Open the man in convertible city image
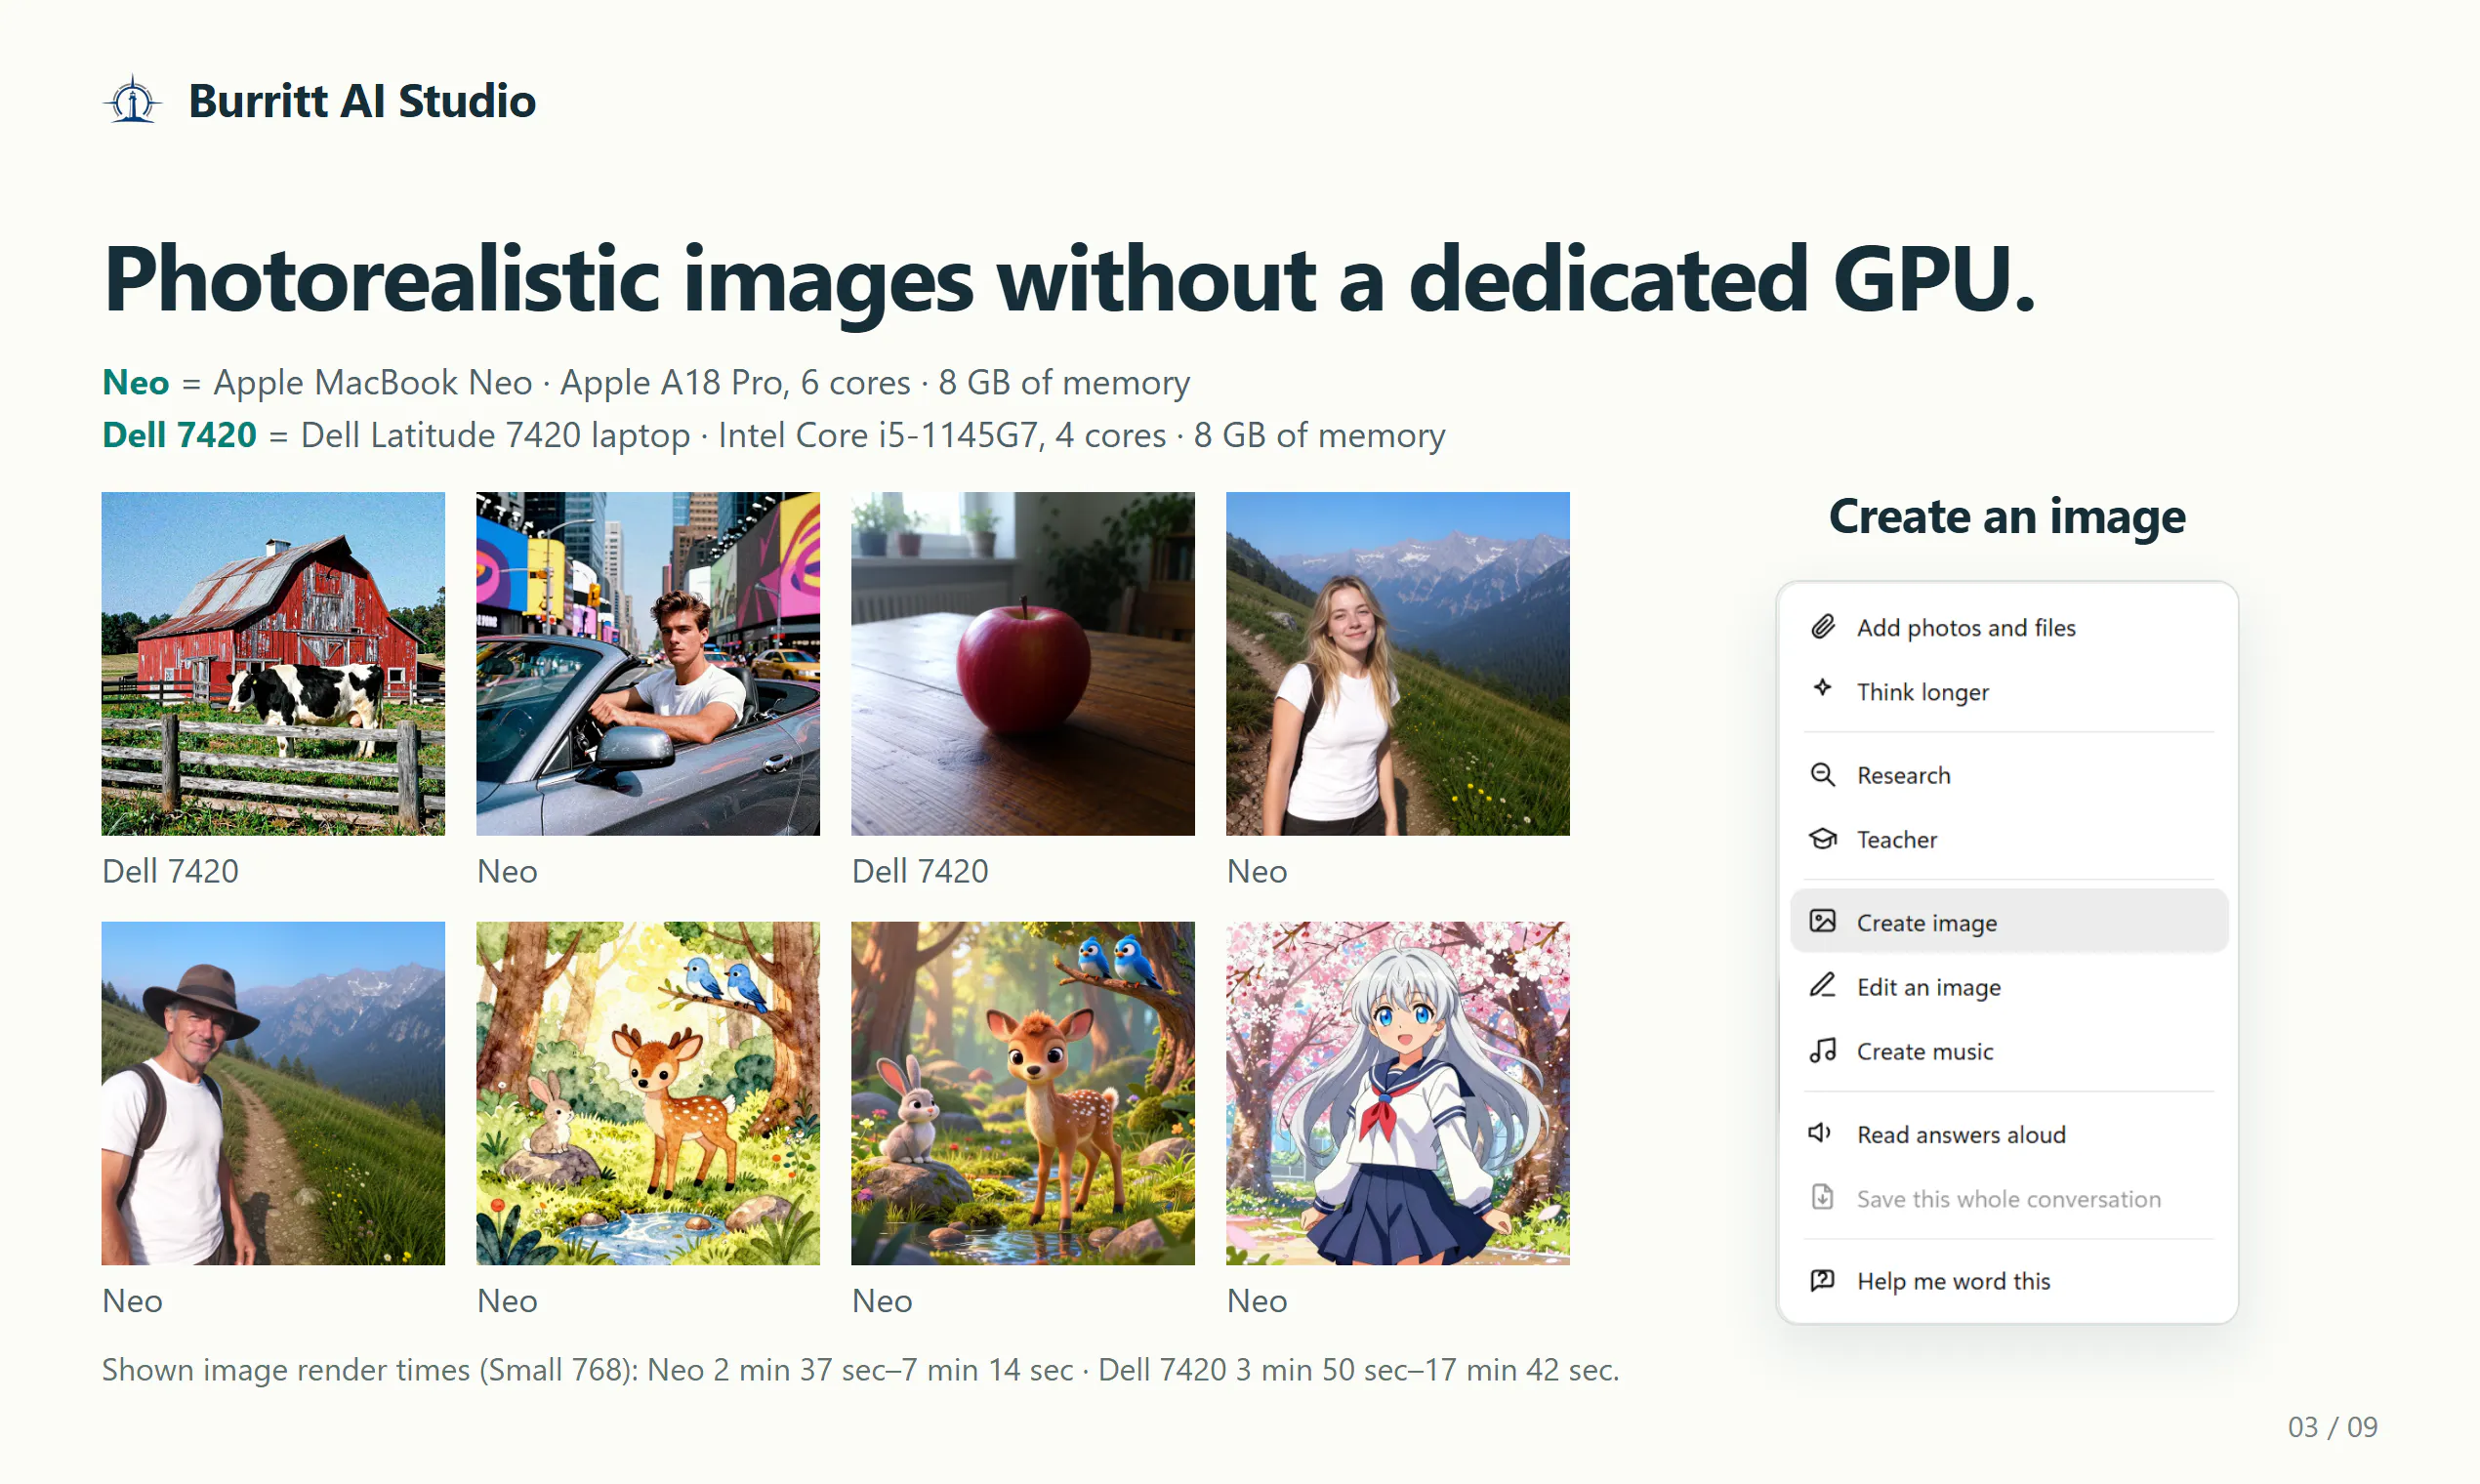Viewport: 2480px width, 1484px height. tap(648, 663)
